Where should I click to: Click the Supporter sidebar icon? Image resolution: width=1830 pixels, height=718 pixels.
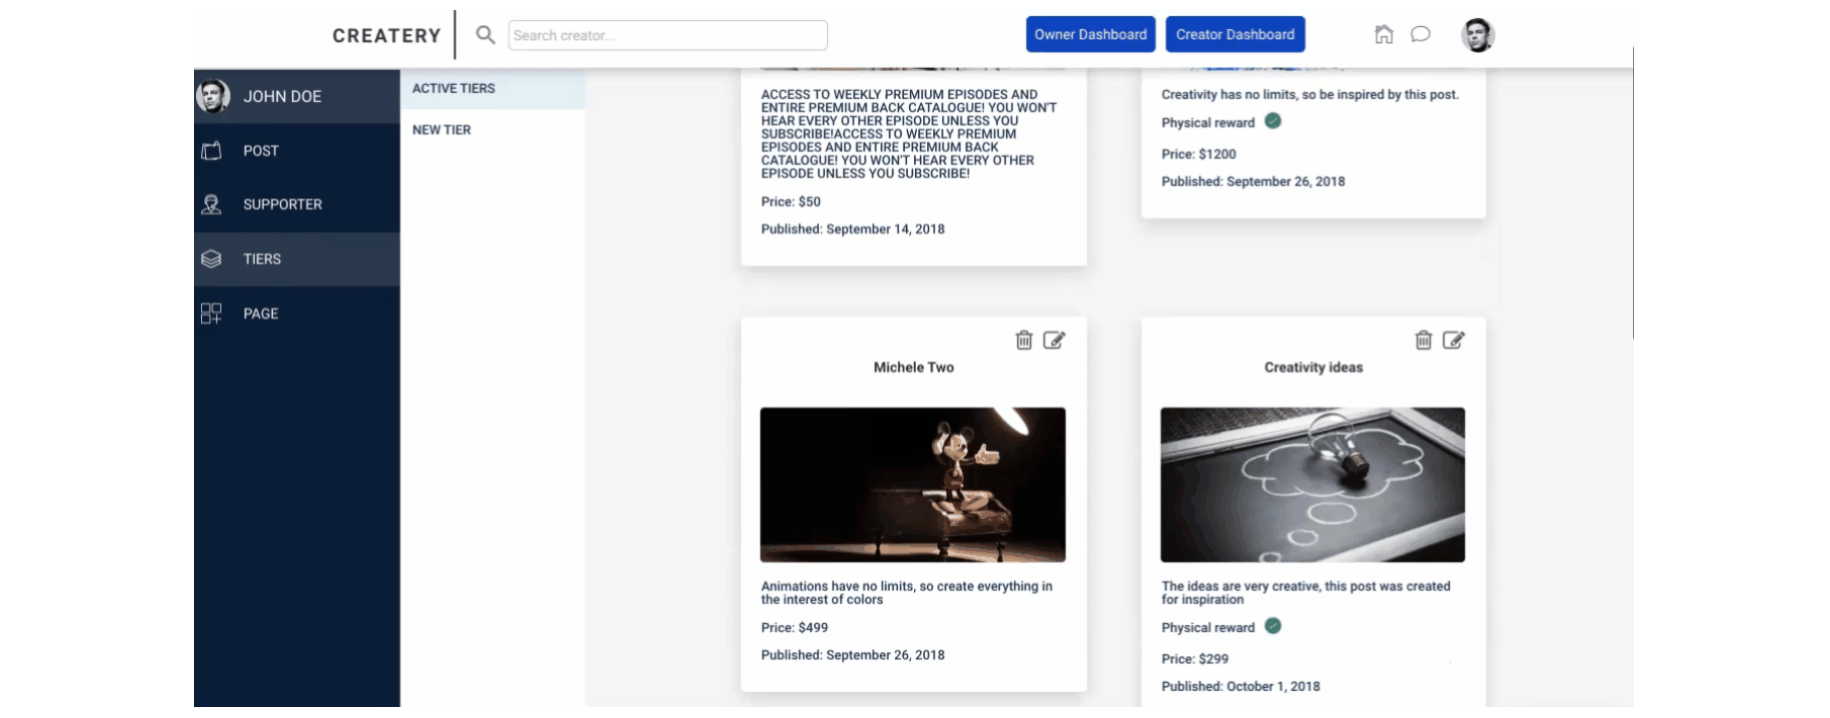coord(211,205)
